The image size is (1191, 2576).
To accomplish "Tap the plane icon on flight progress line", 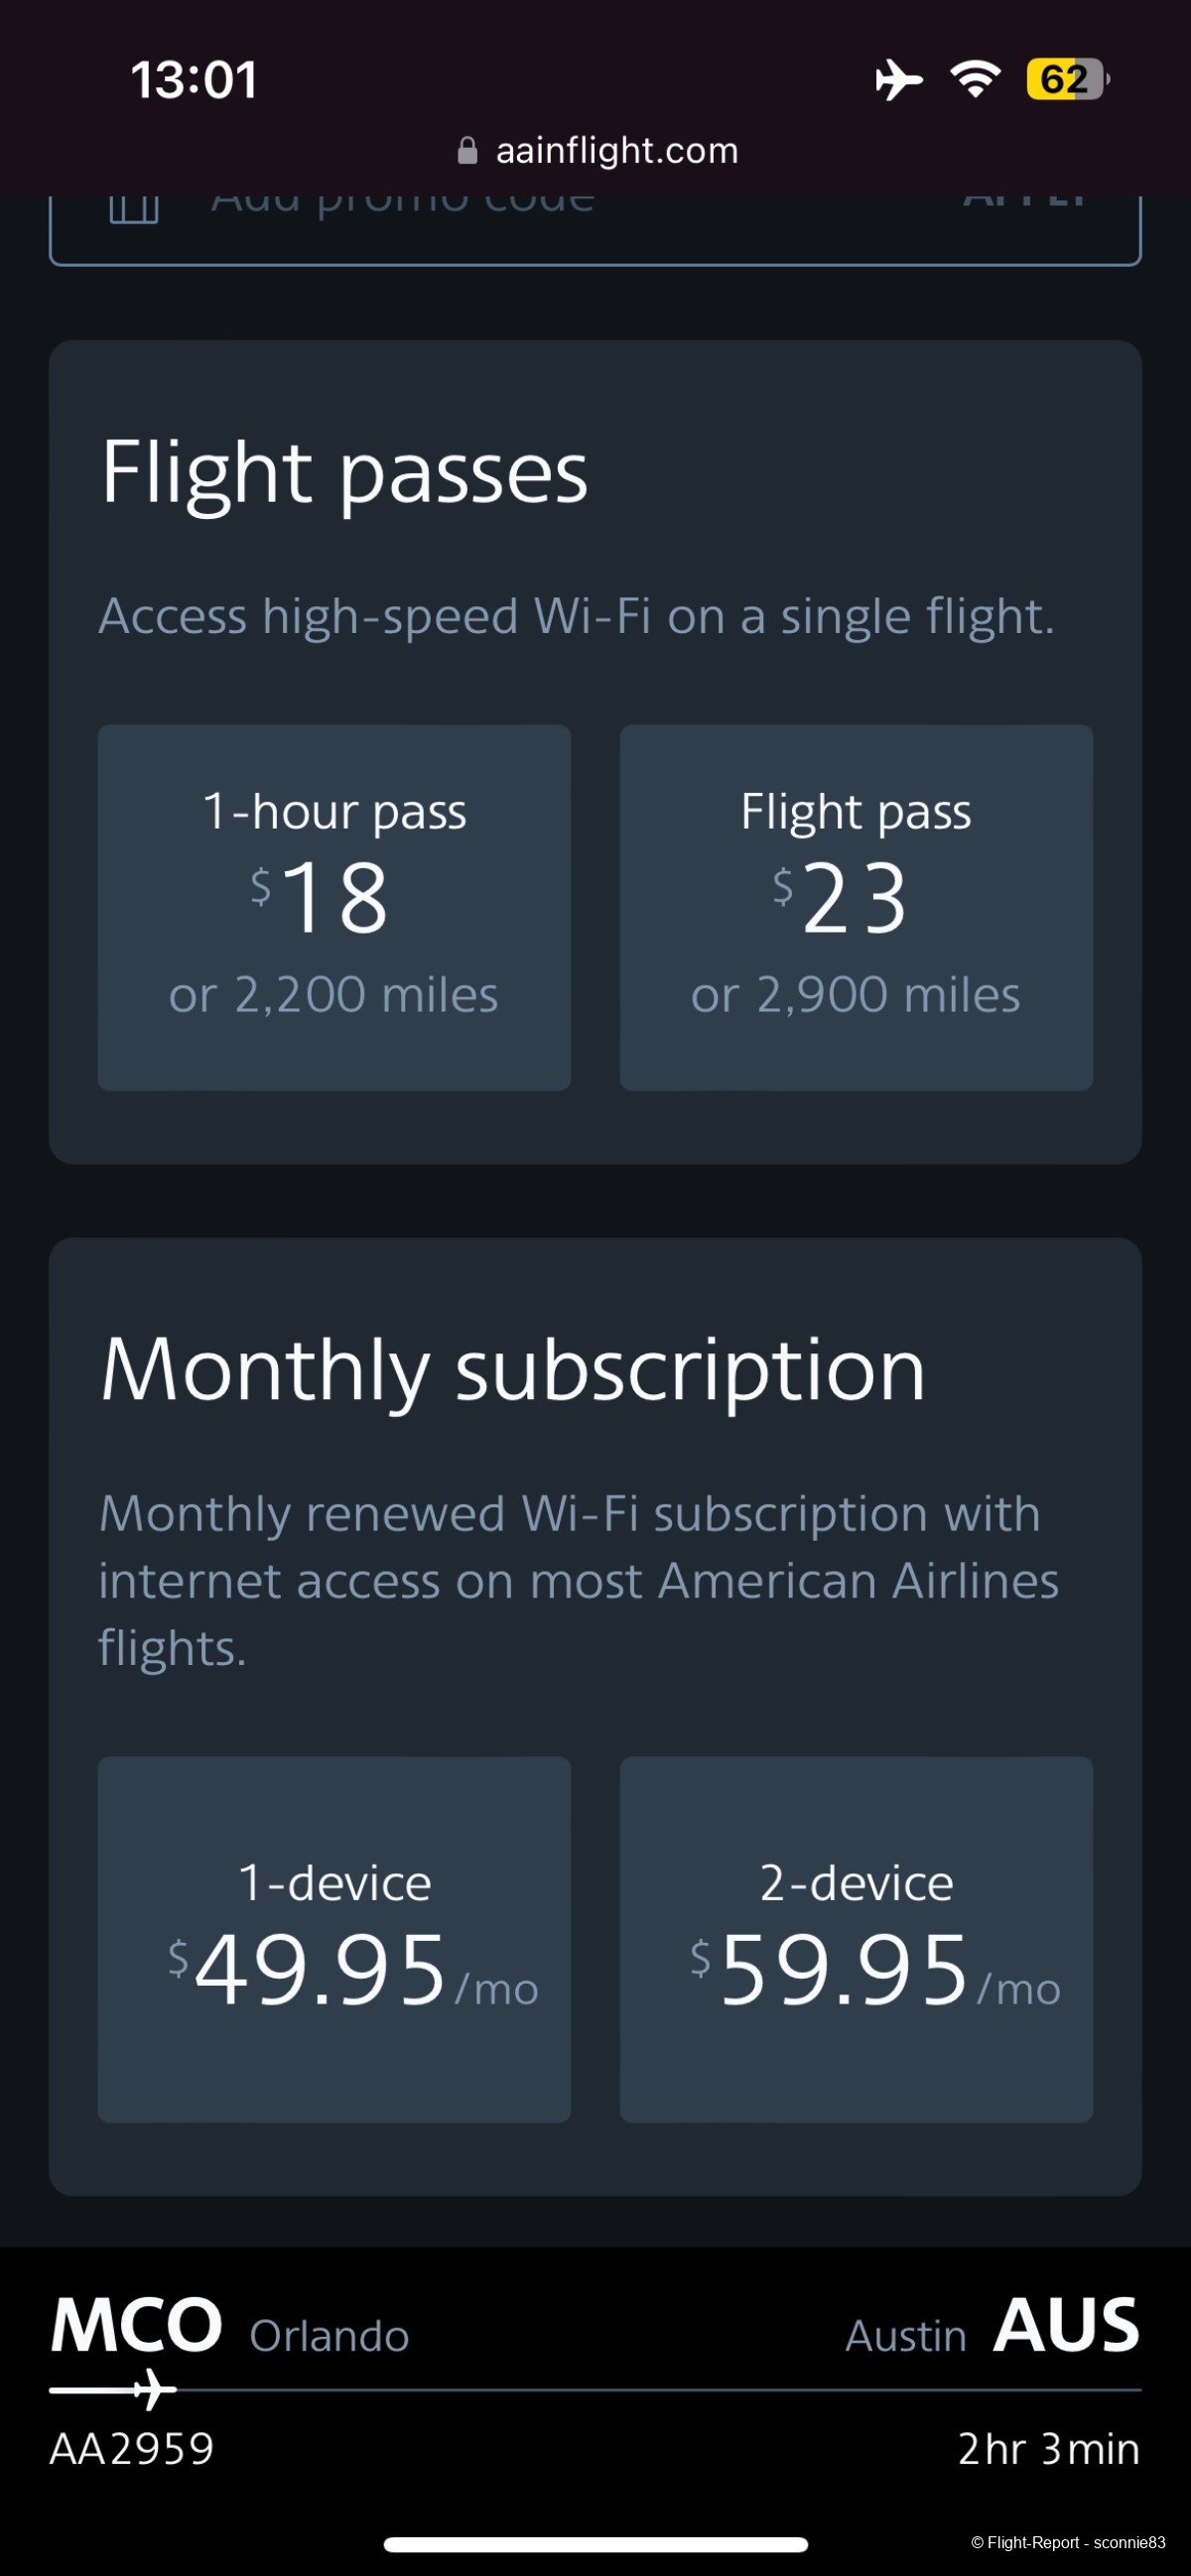I will point(153,2389).
